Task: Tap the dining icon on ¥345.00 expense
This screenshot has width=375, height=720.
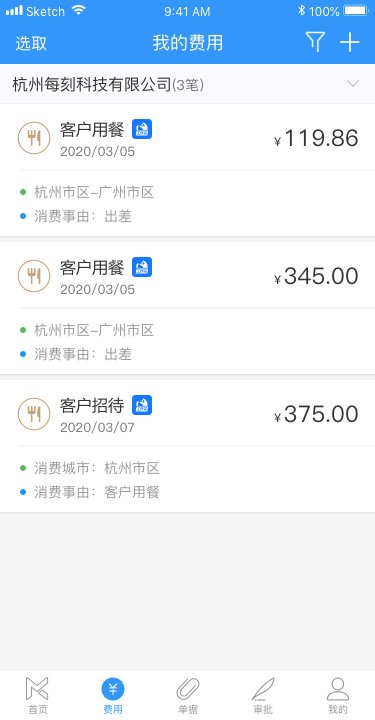Action: click(x=34, y=276)
